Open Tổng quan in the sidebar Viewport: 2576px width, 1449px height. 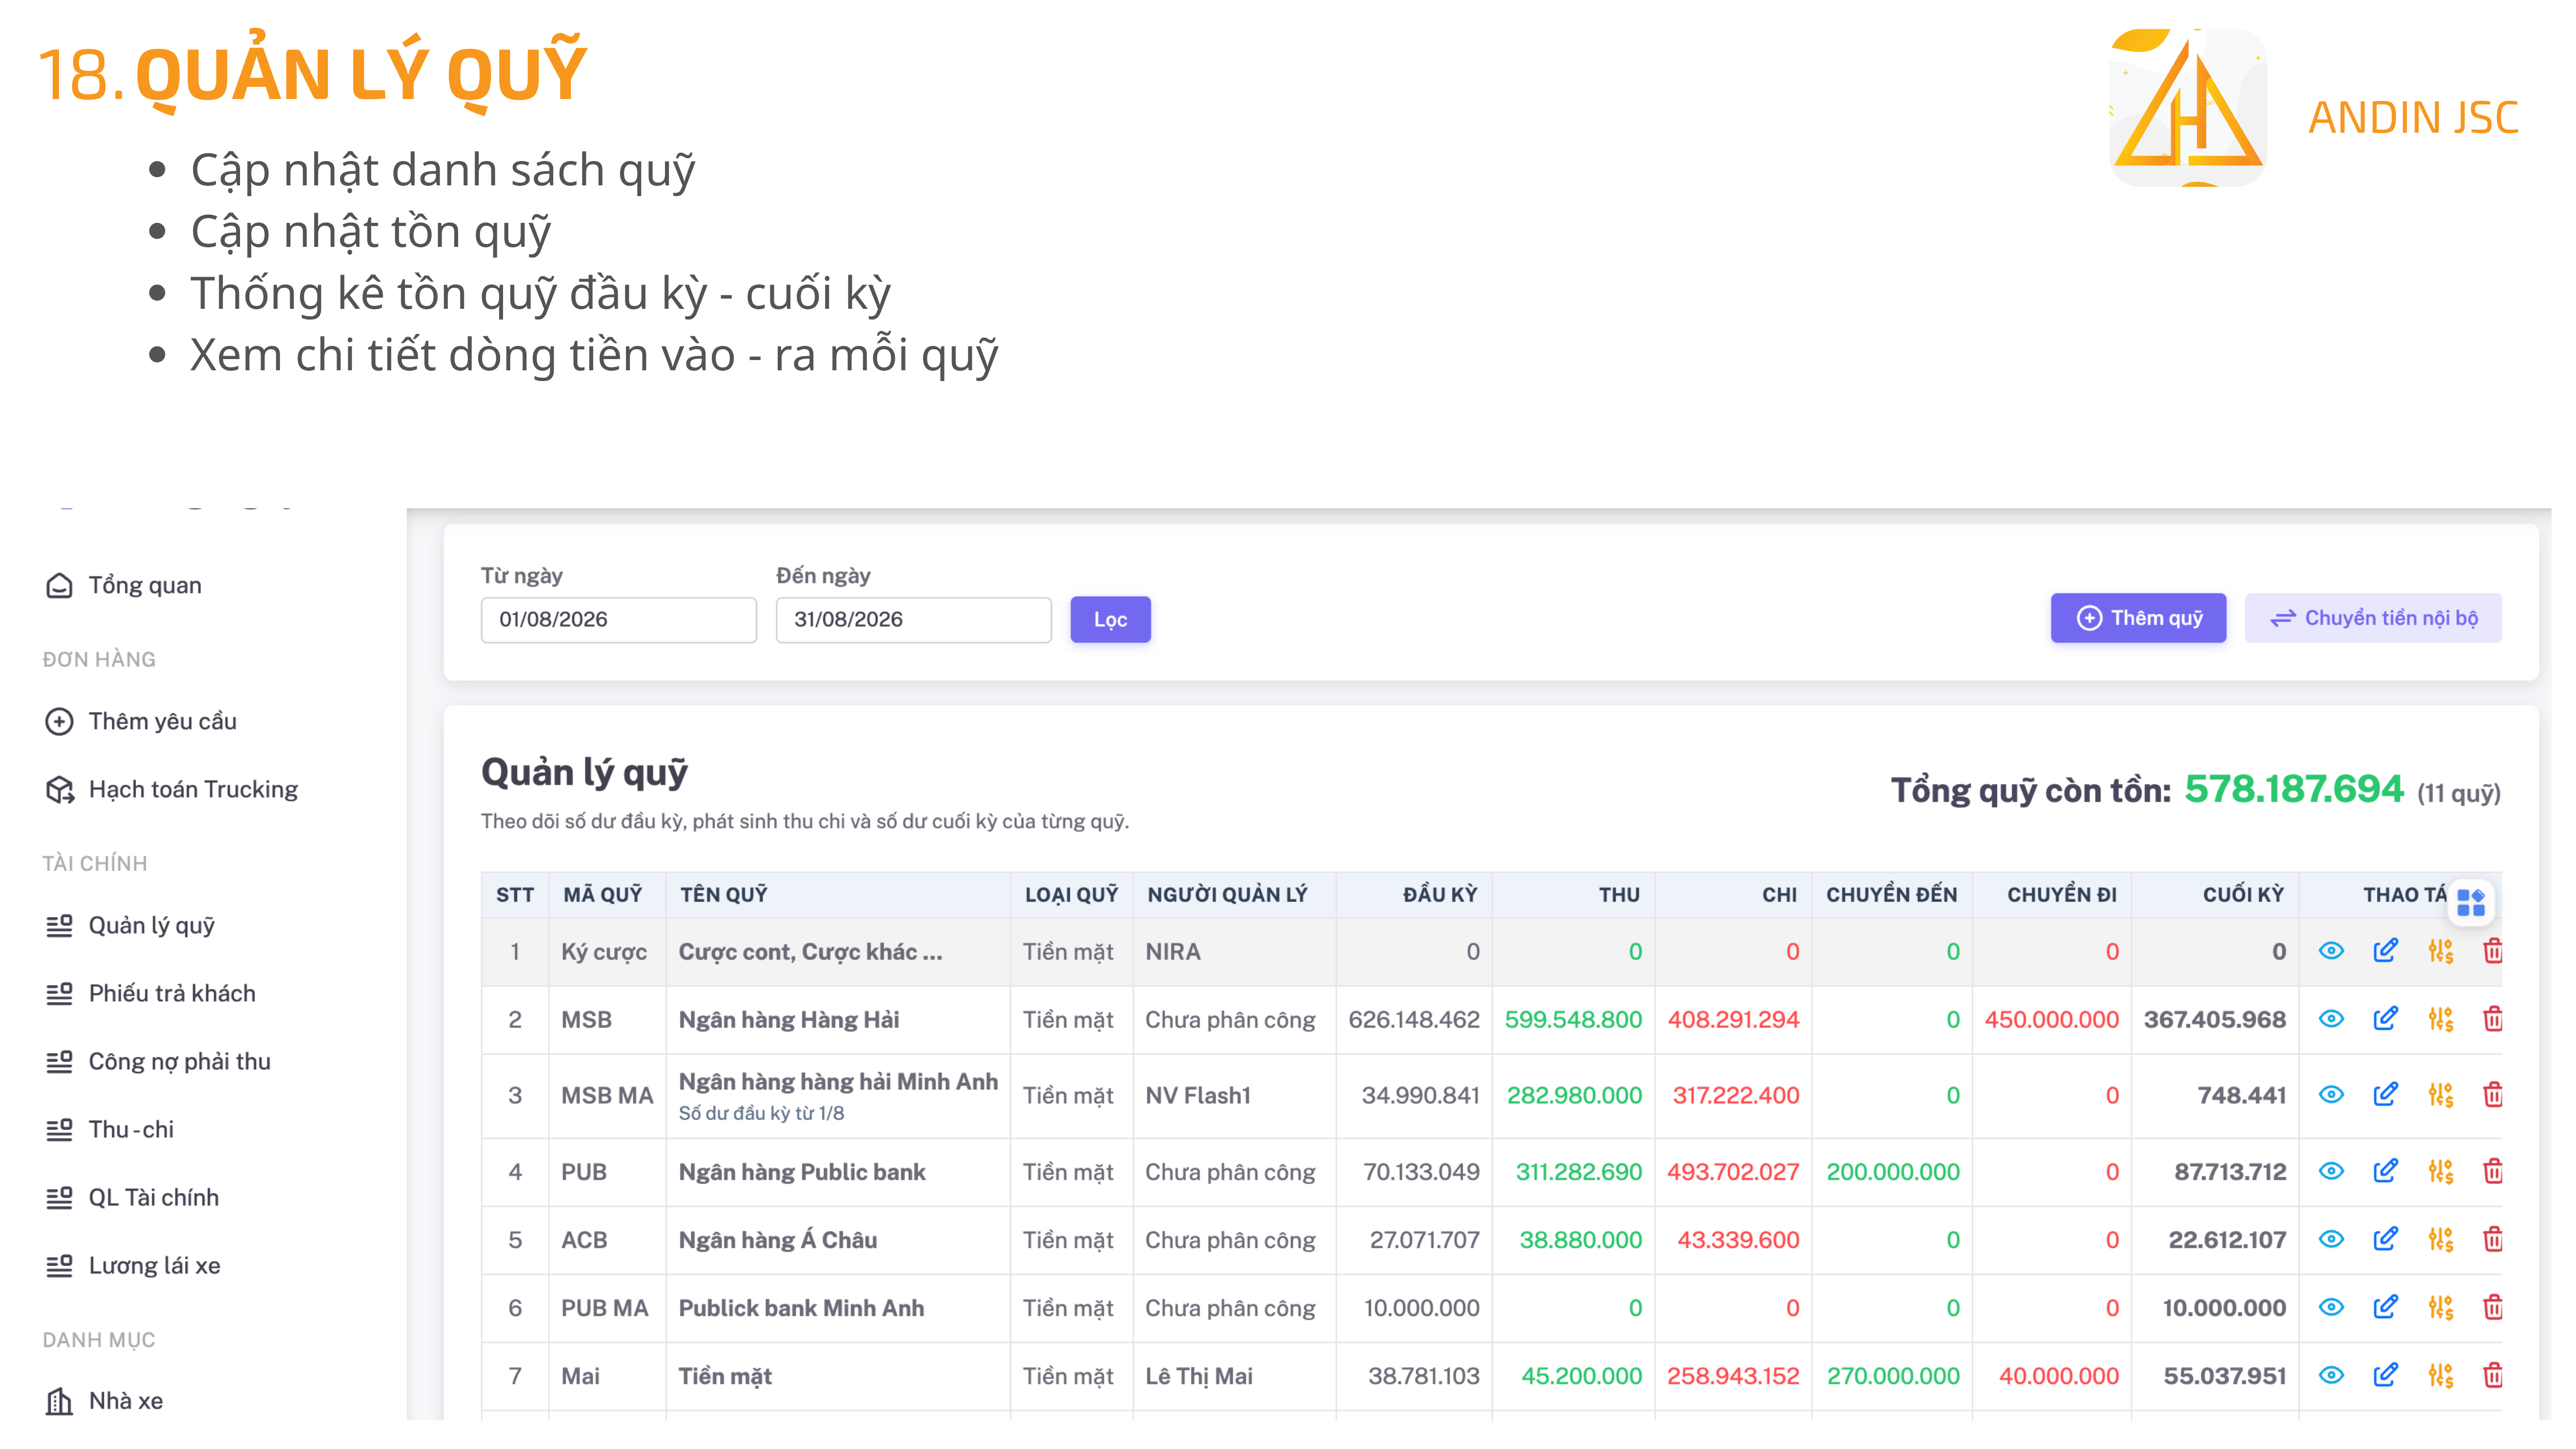(124, 585)
